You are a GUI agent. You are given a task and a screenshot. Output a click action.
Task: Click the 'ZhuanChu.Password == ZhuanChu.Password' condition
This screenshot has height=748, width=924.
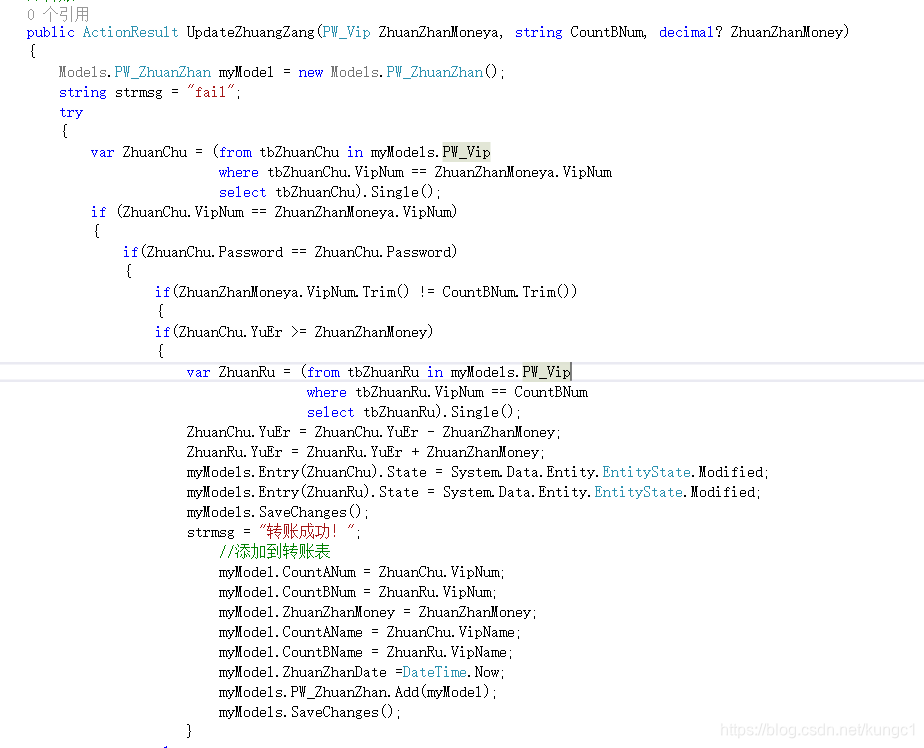tap(299, 252)
